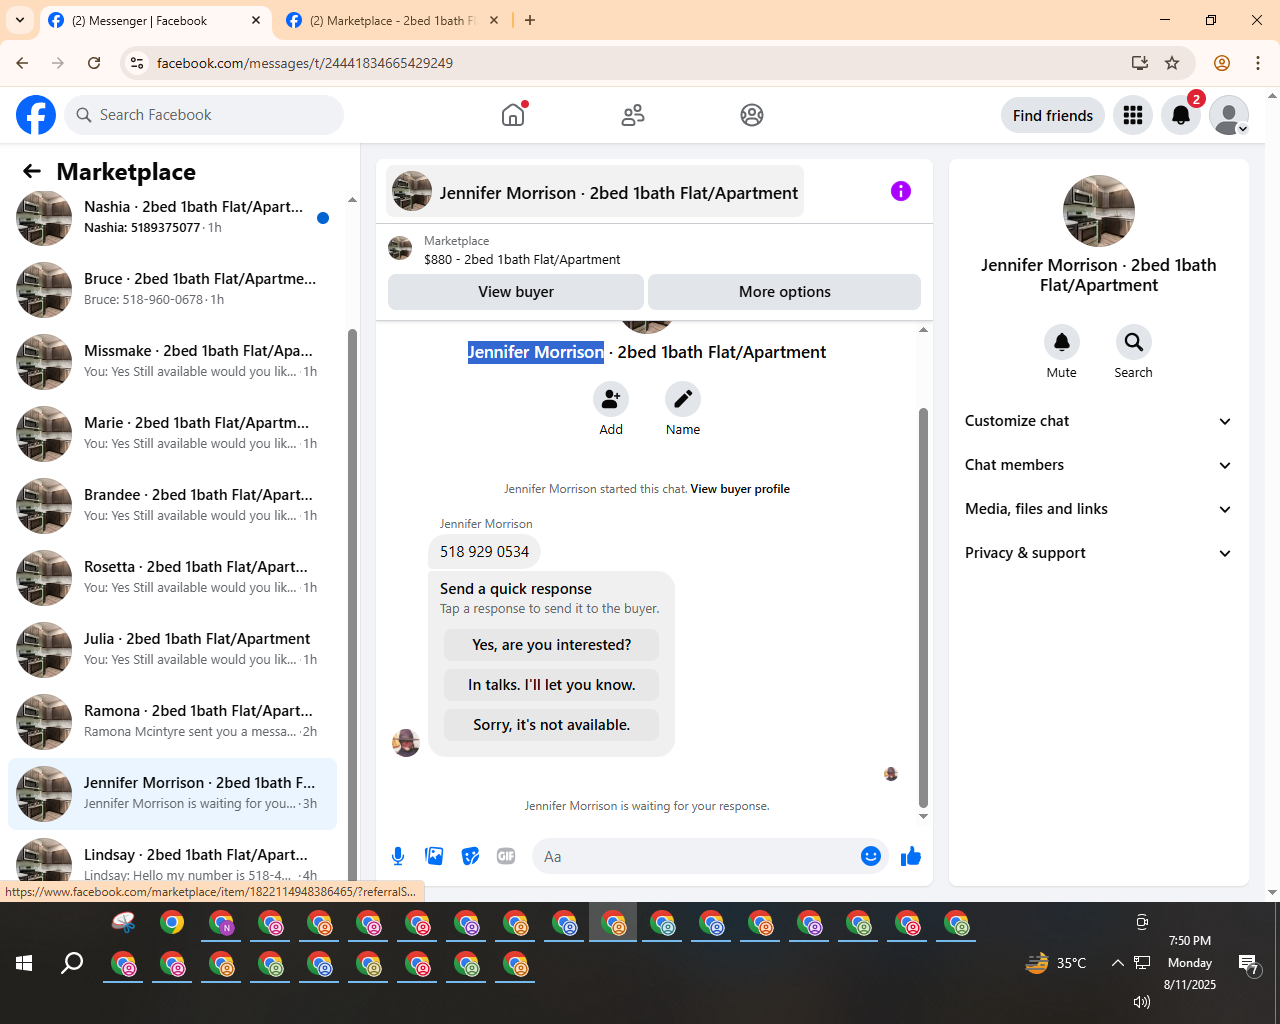Bookmark this page with the star icon
This screenshot has height=1024, width=1280.
click(x=1172, y=63)
